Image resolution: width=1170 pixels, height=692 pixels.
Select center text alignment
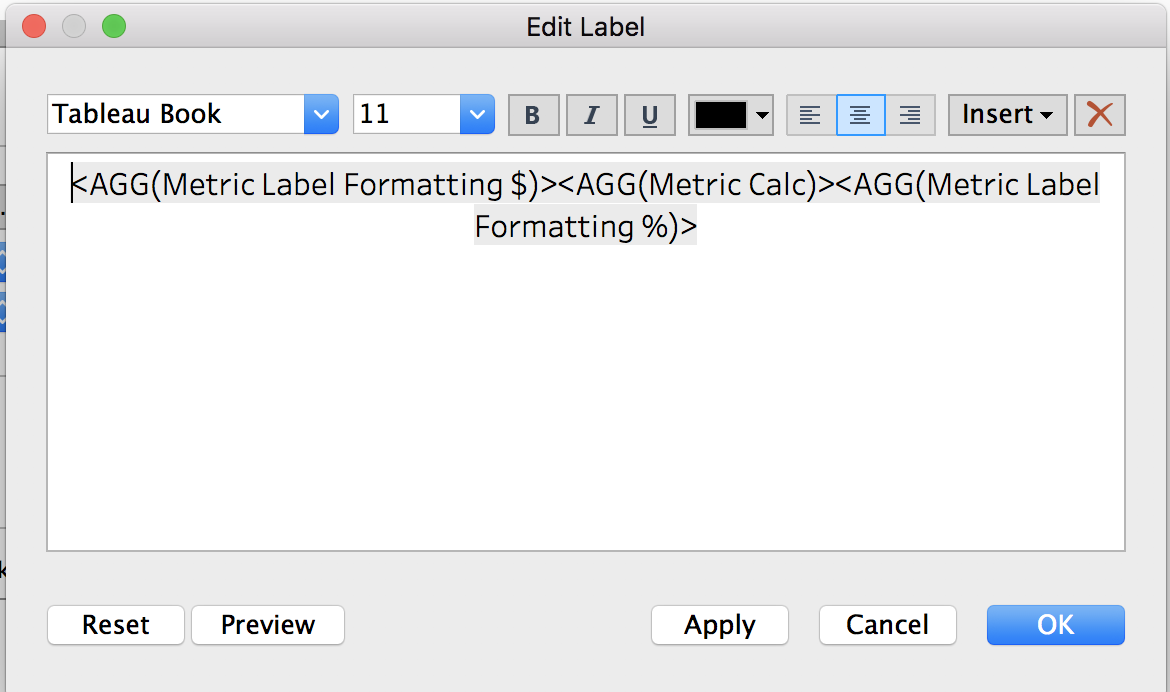coord(860,115)
